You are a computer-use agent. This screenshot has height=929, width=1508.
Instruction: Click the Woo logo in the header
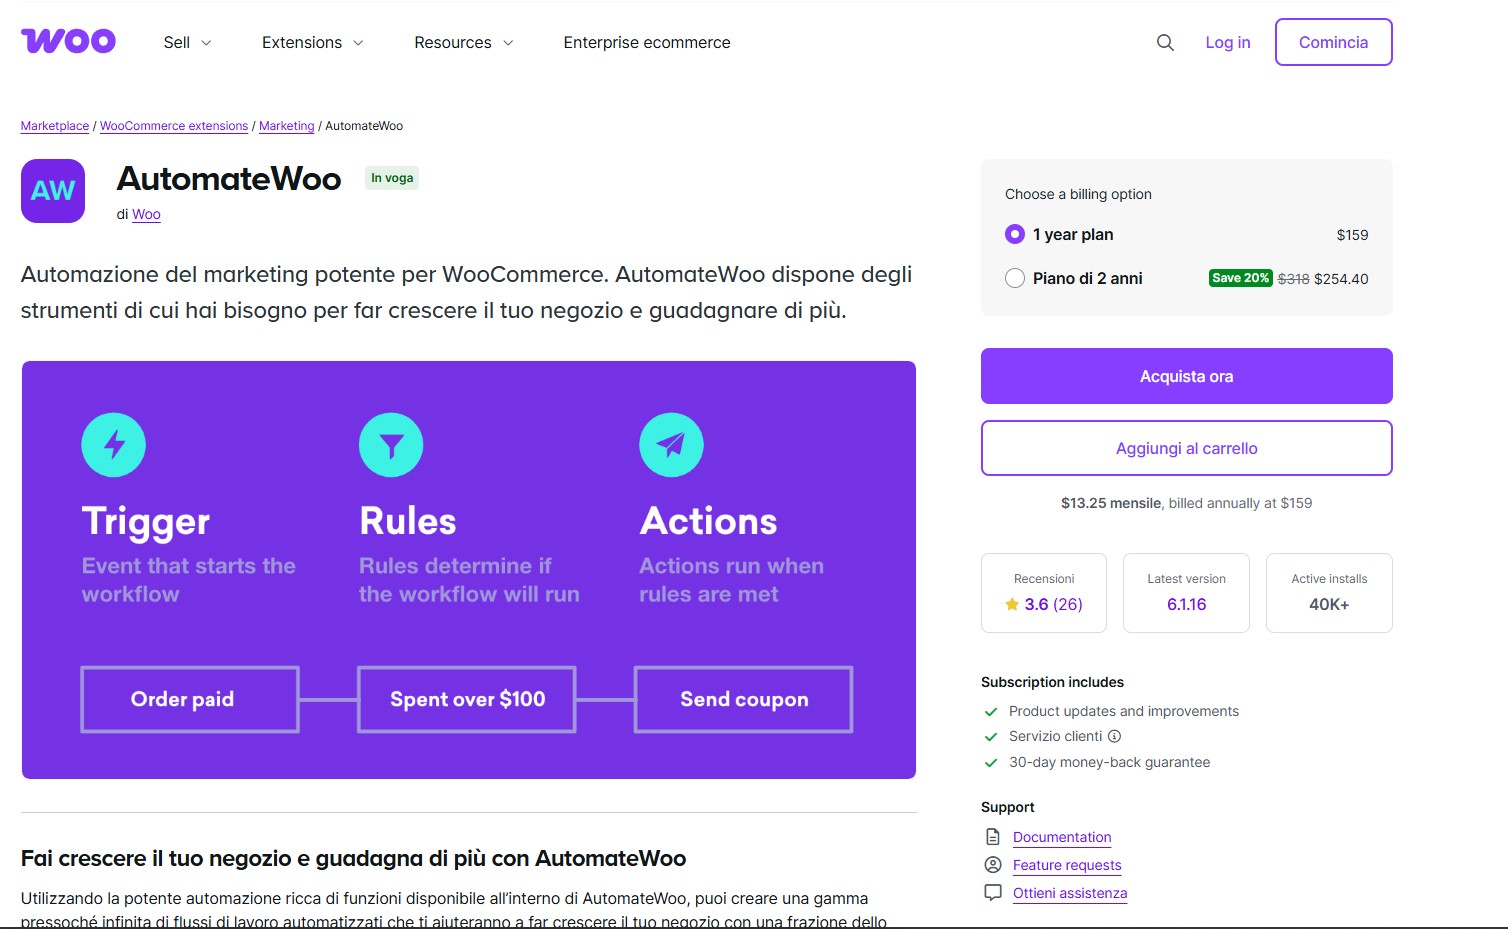click(x=68, y=41)
